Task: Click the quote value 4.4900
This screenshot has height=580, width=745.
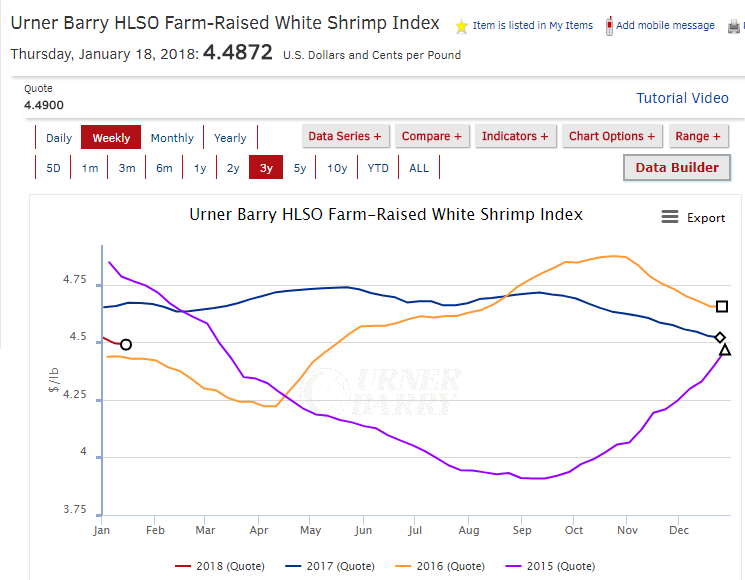Action: pos(44,105)
